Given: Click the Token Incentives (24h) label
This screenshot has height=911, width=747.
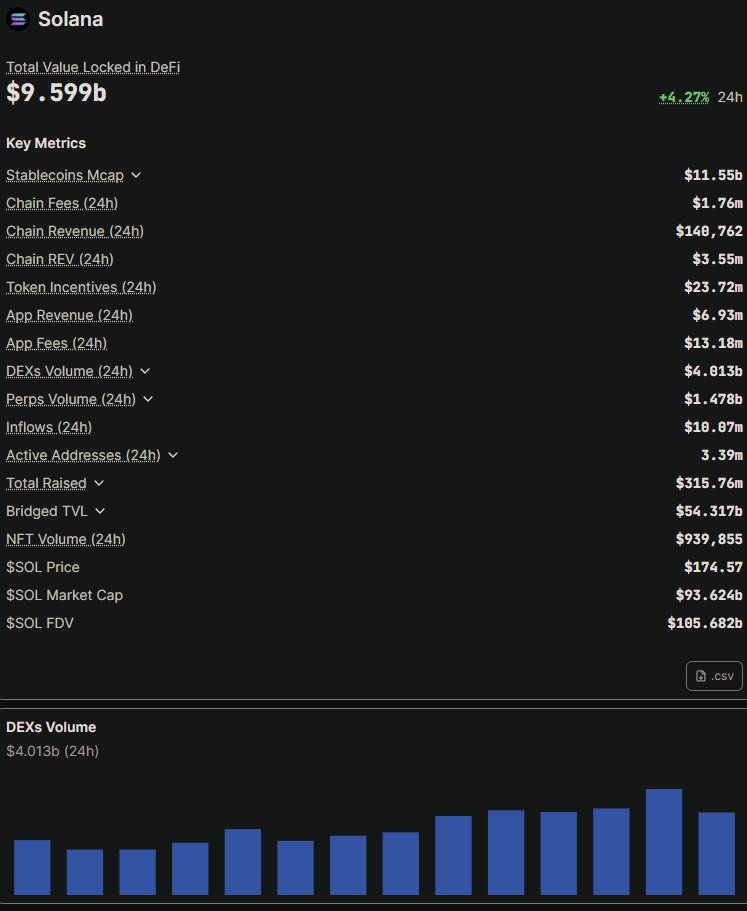Looking at the screenshot, I should pyautogui.click(x=81, y=287).
